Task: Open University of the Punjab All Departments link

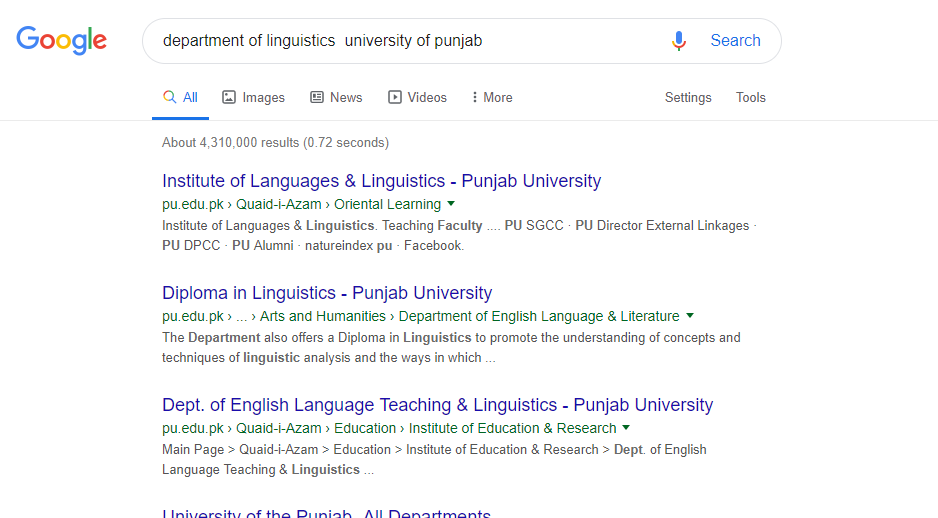Action: [327, 513]
